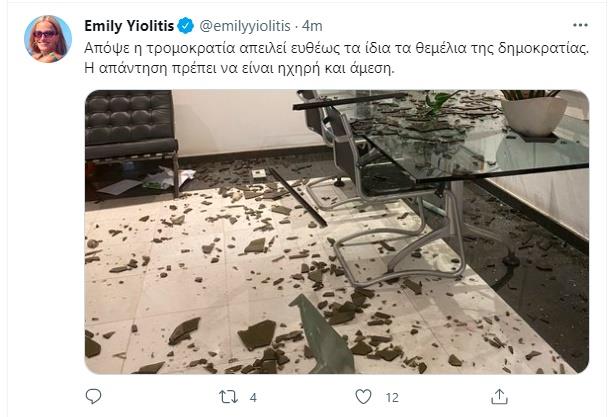The image size is (608, 417).
Task: Open the share upload arrow icon
Action: [499, 396]
